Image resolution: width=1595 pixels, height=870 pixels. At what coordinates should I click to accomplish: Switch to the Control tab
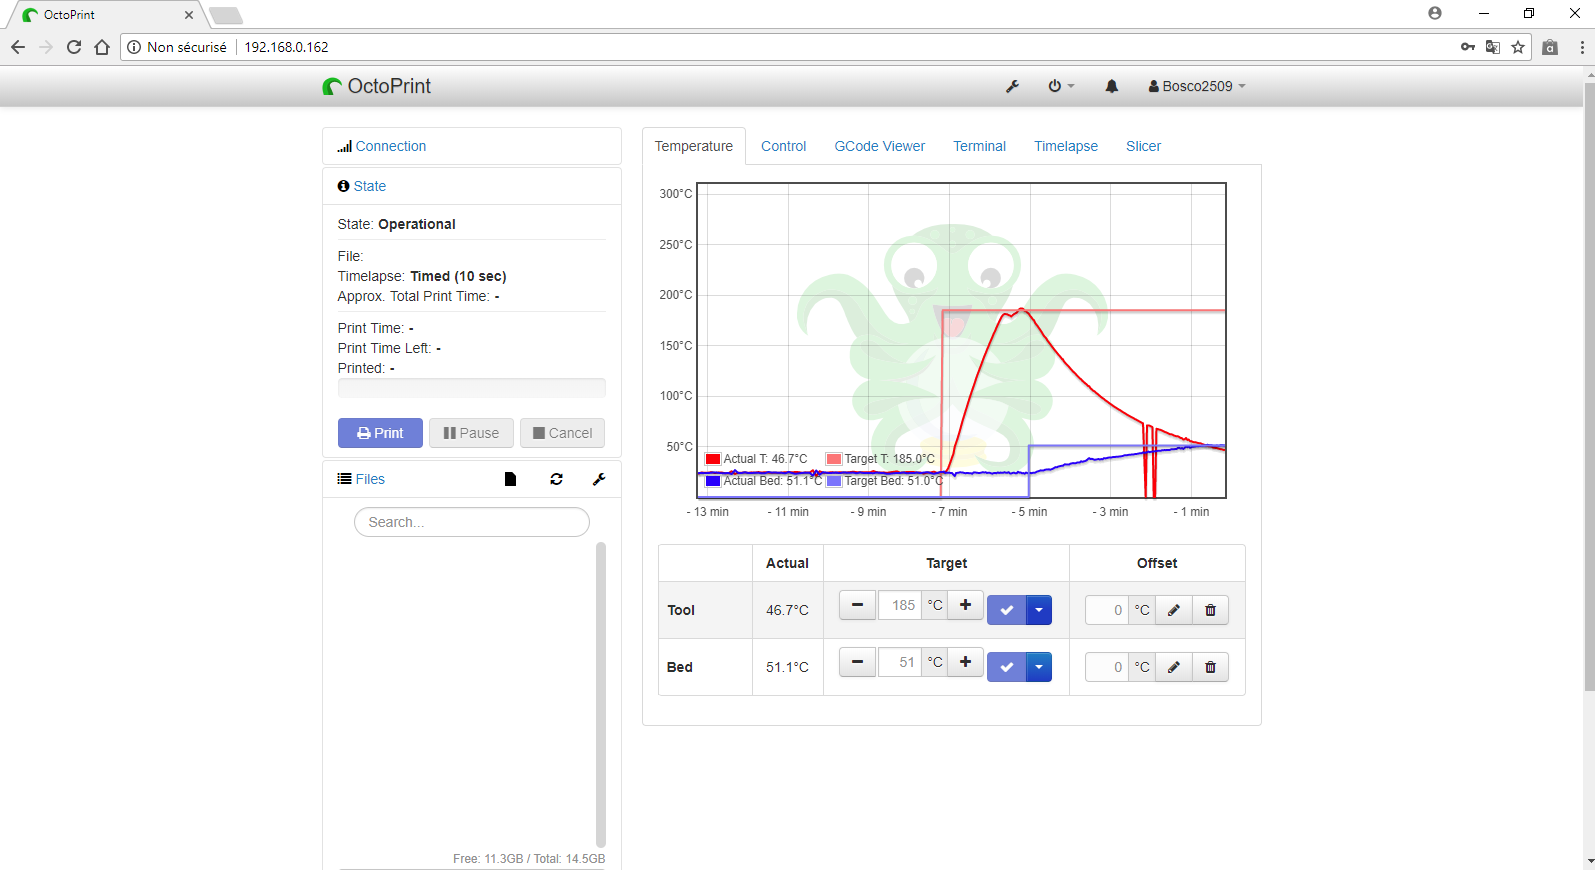[x=784, y=146]
